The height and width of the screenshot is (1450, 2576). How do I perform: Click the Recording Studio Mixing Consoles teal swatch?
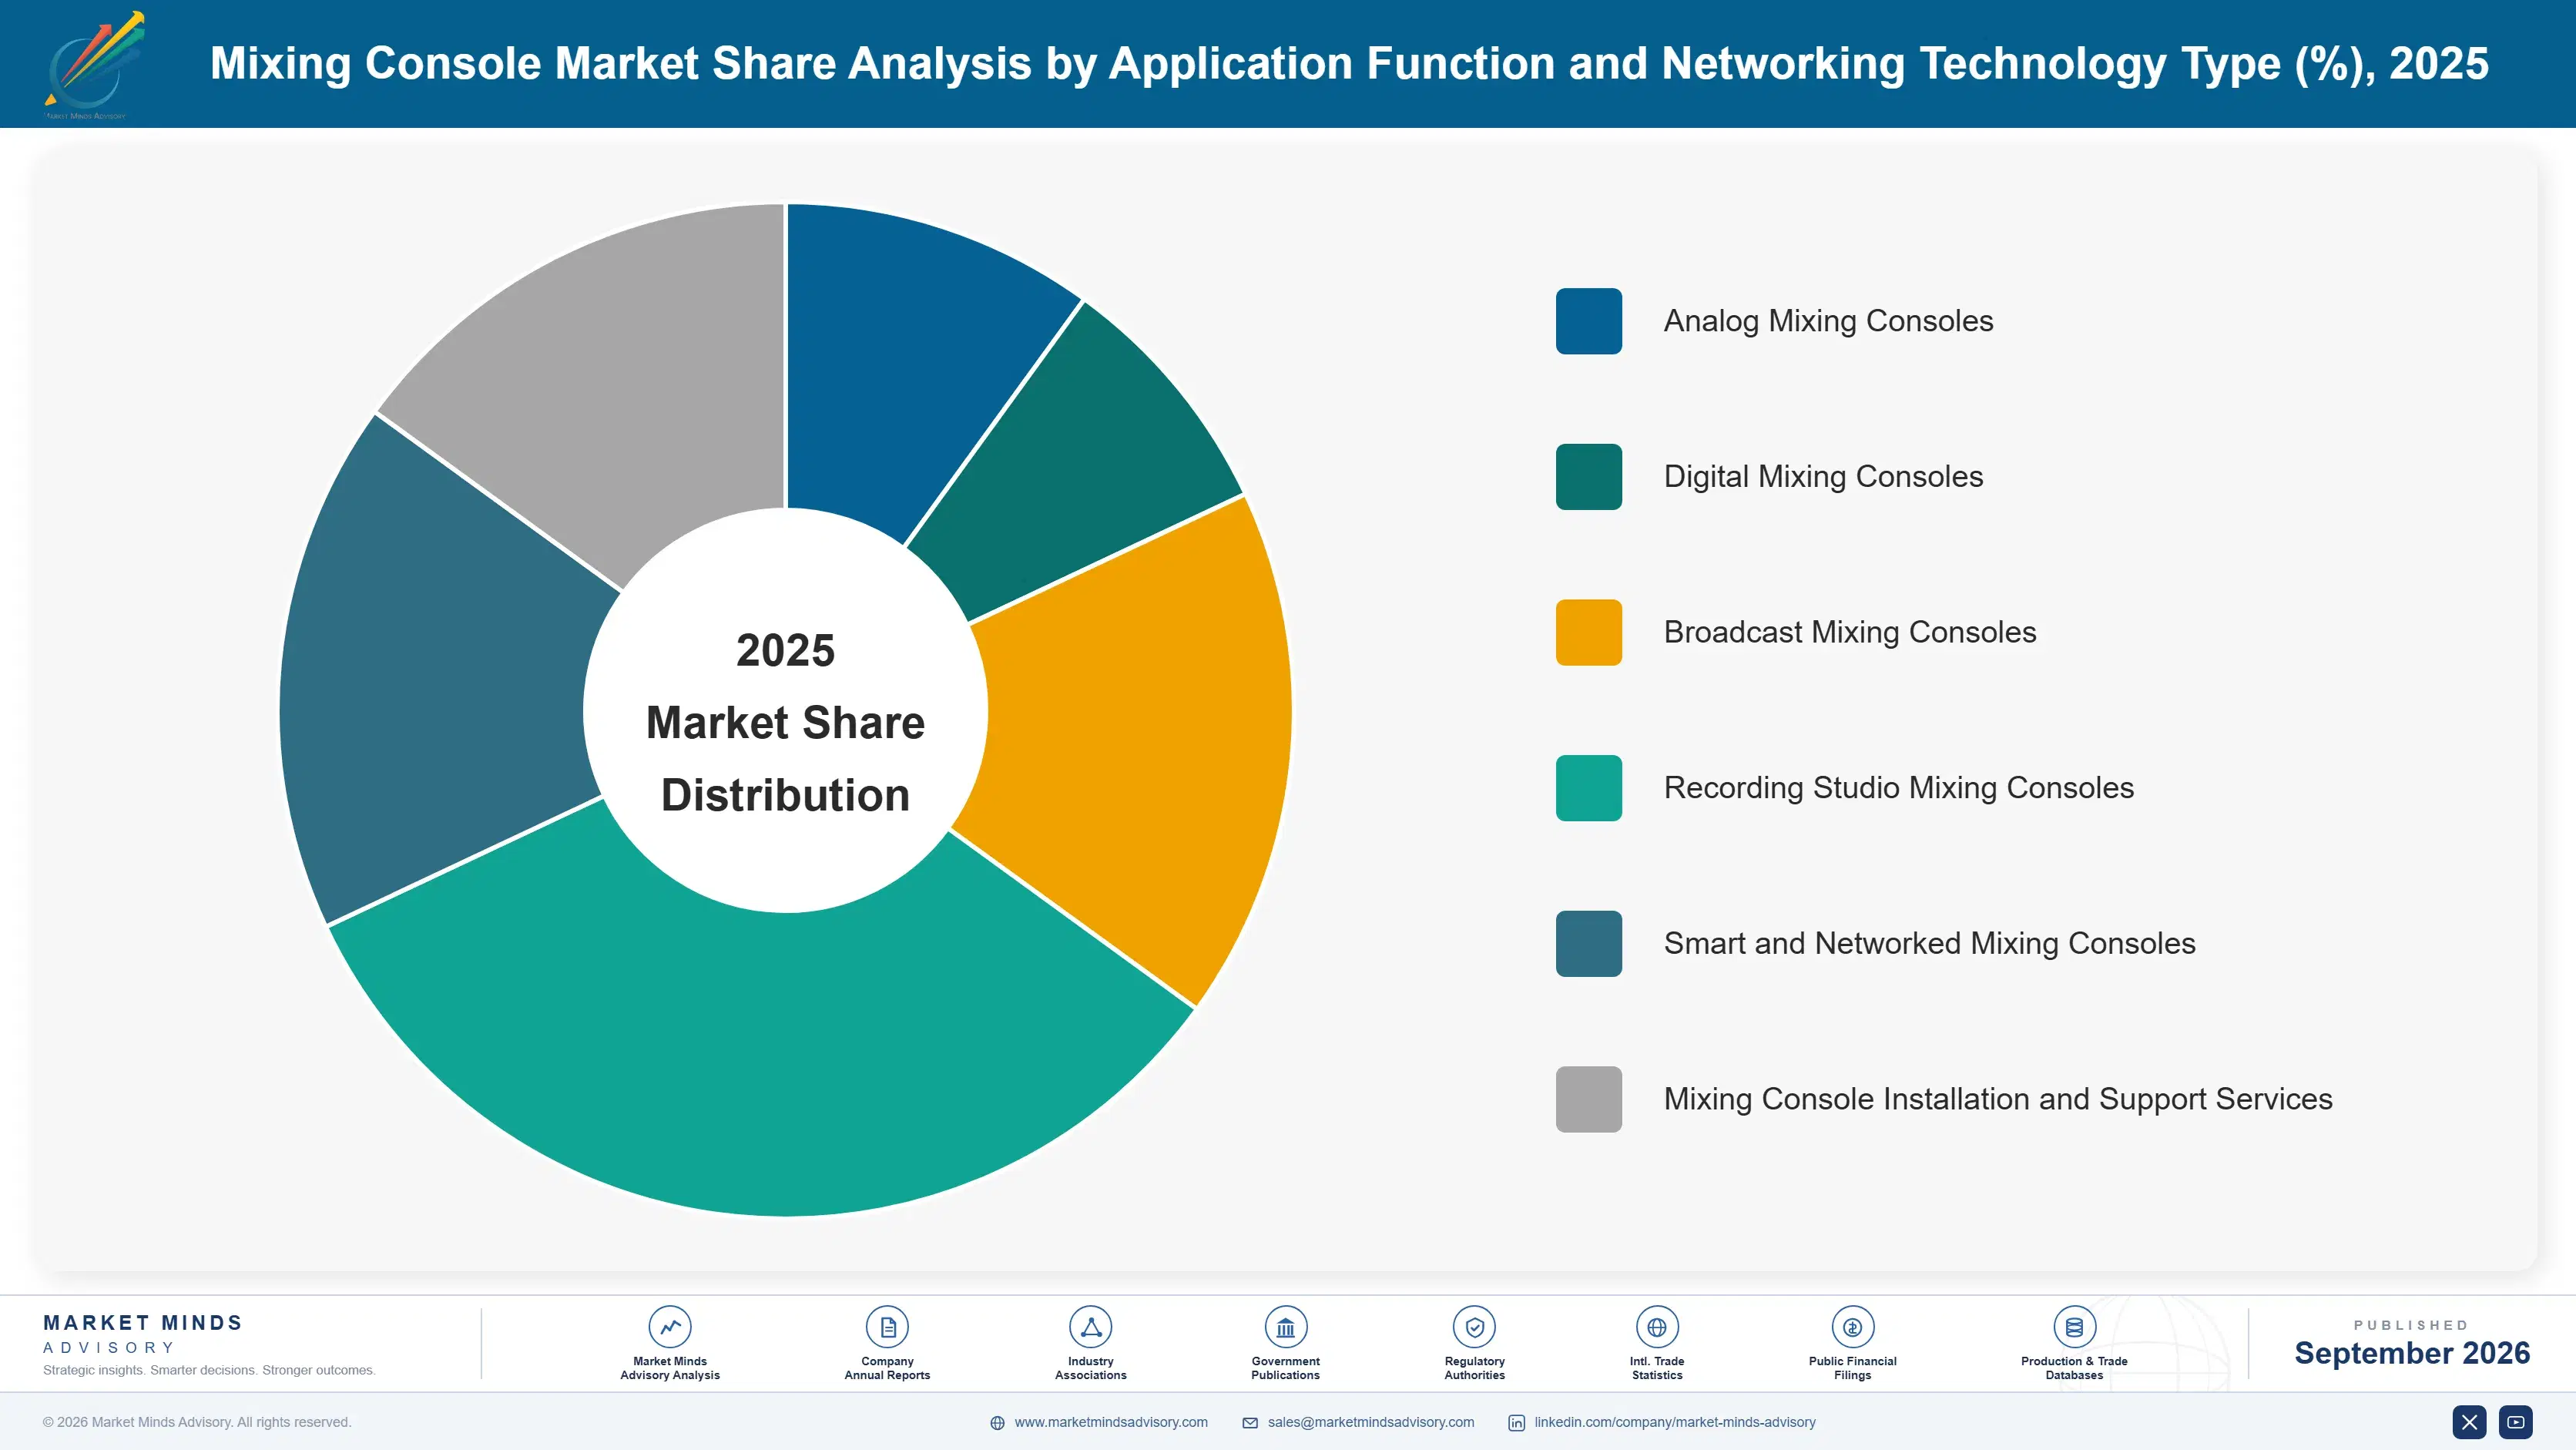1588,788
